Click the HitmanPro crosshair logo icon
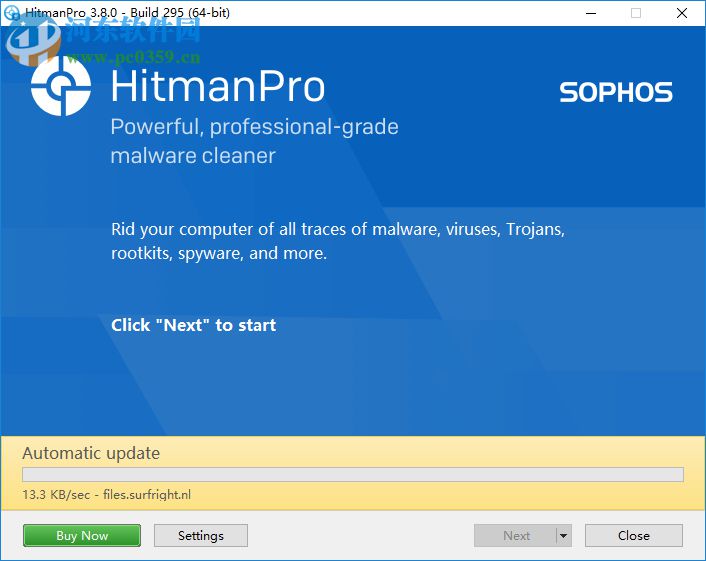Image resolution: width=706 pixels, height=561 pixels. point(61,86)
